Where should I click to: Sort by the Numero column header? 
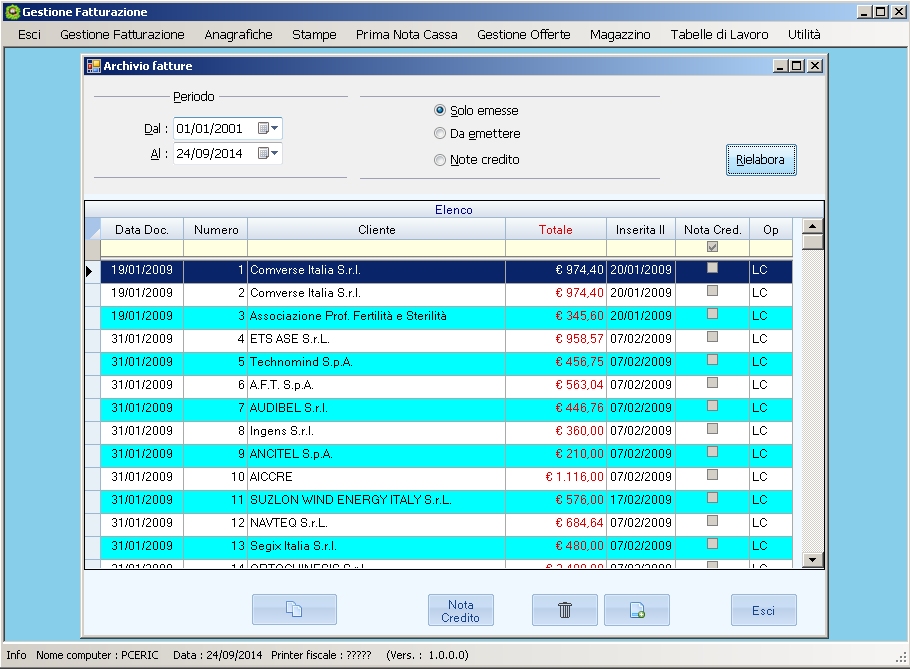[x=216, y=230]
